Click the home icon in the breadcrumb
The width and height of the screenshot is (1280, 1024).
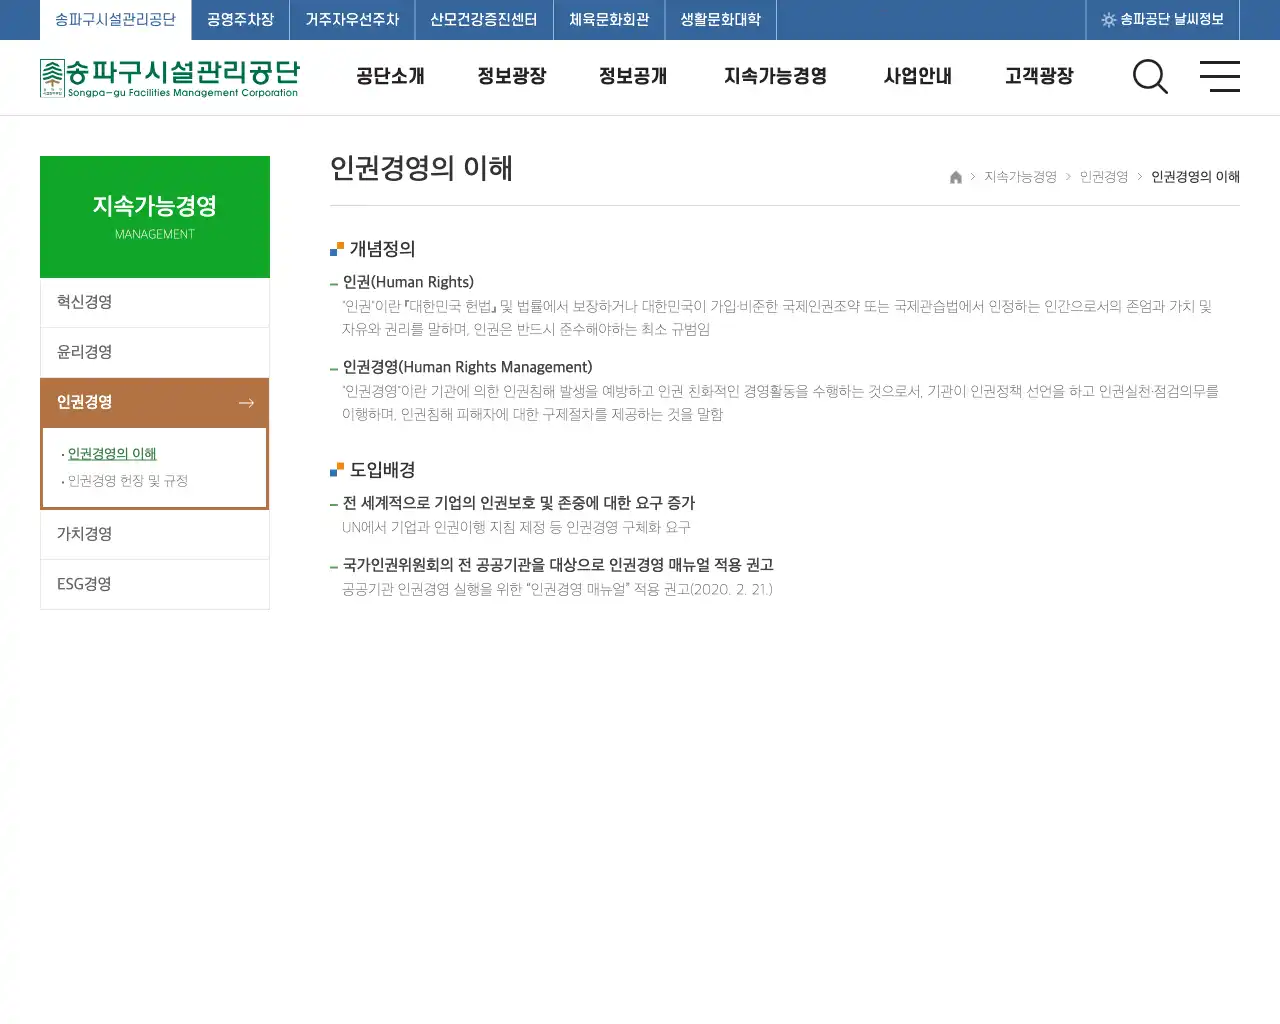955,177
